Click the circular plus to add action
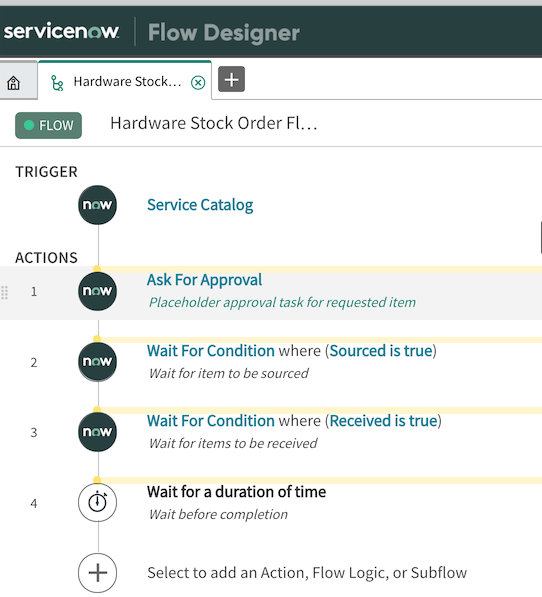This screenshot has height=597, width=542. (x=97, y=573)
